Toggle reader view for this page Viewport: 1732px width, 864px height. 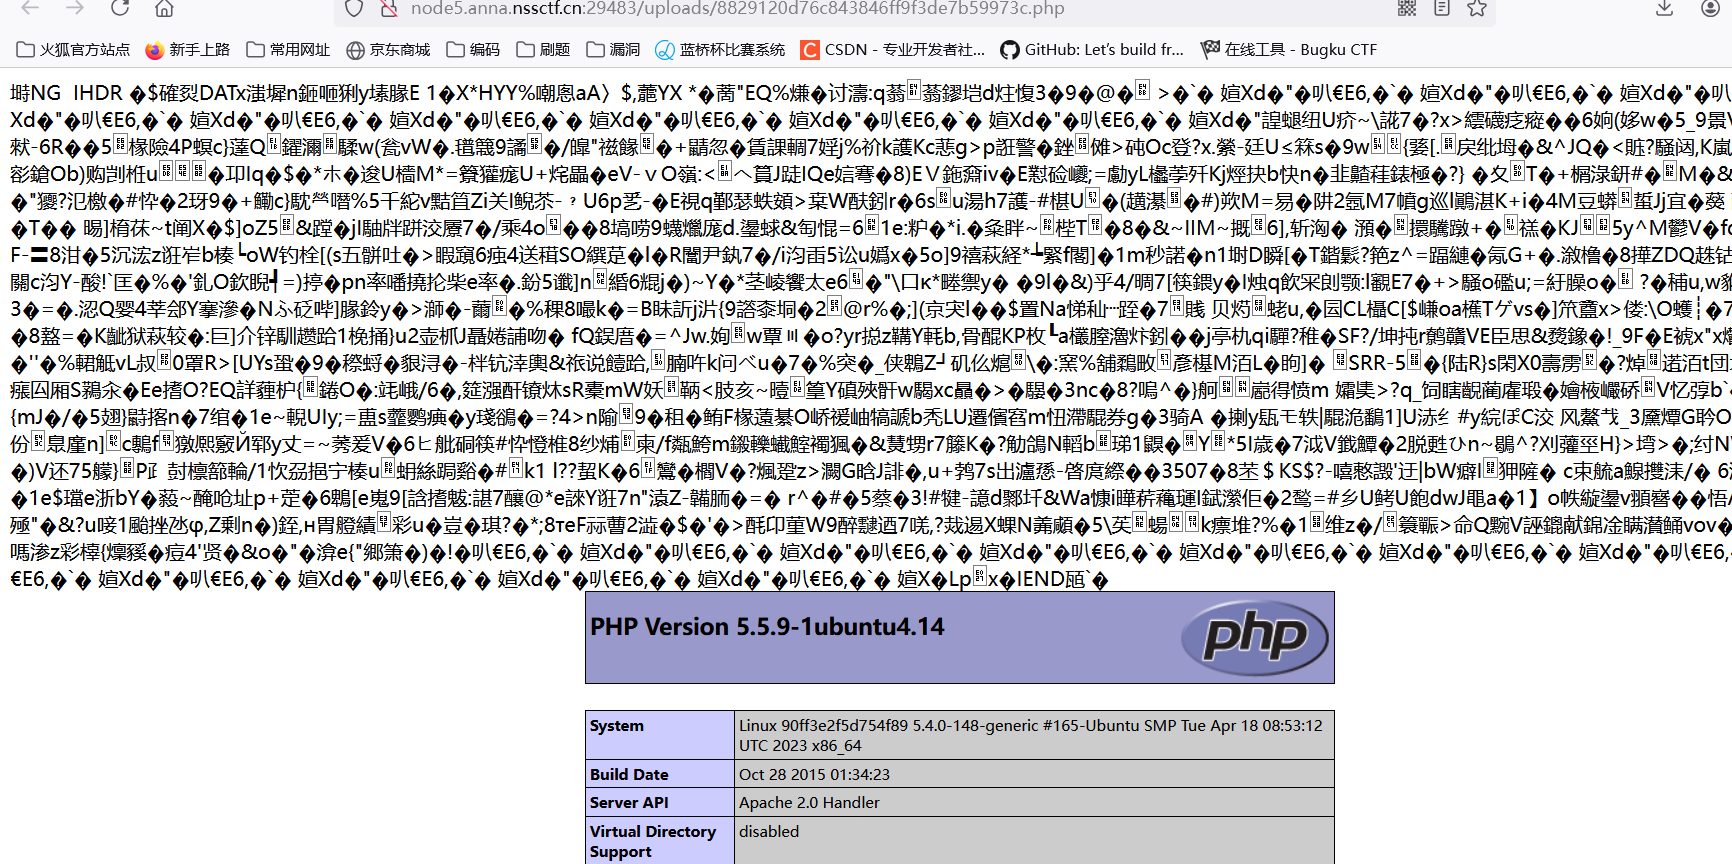click(1442, 8)
